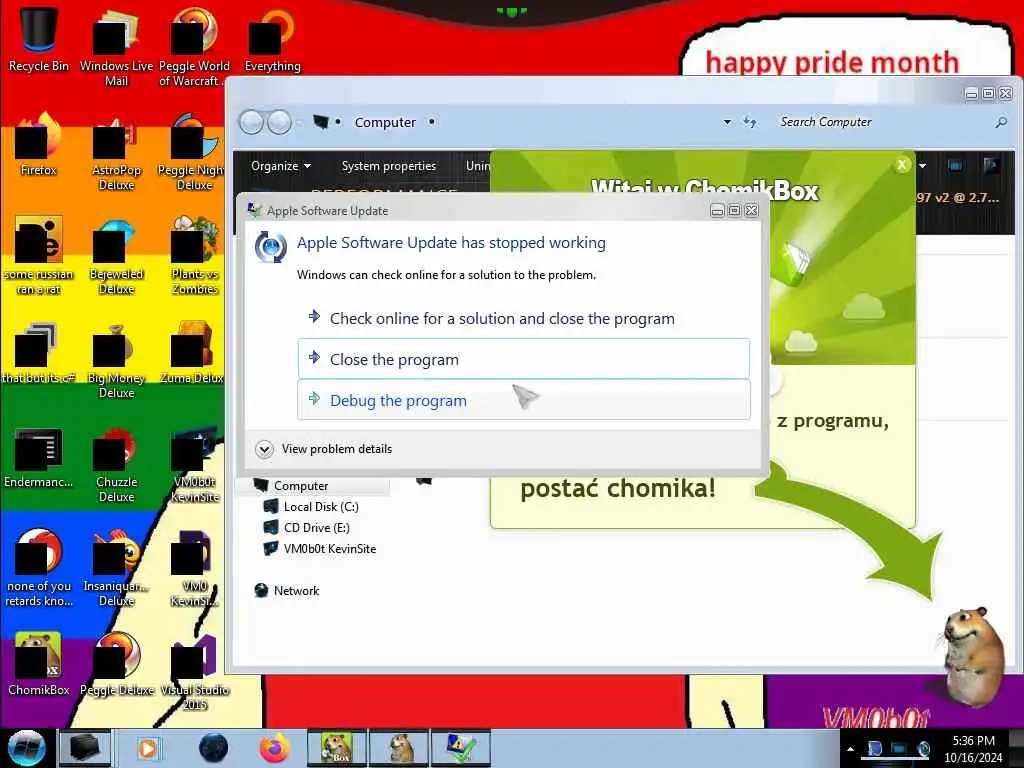Open the Everything desktop icon
Viewport: 1024px width, 768px height.
point(272,38)
